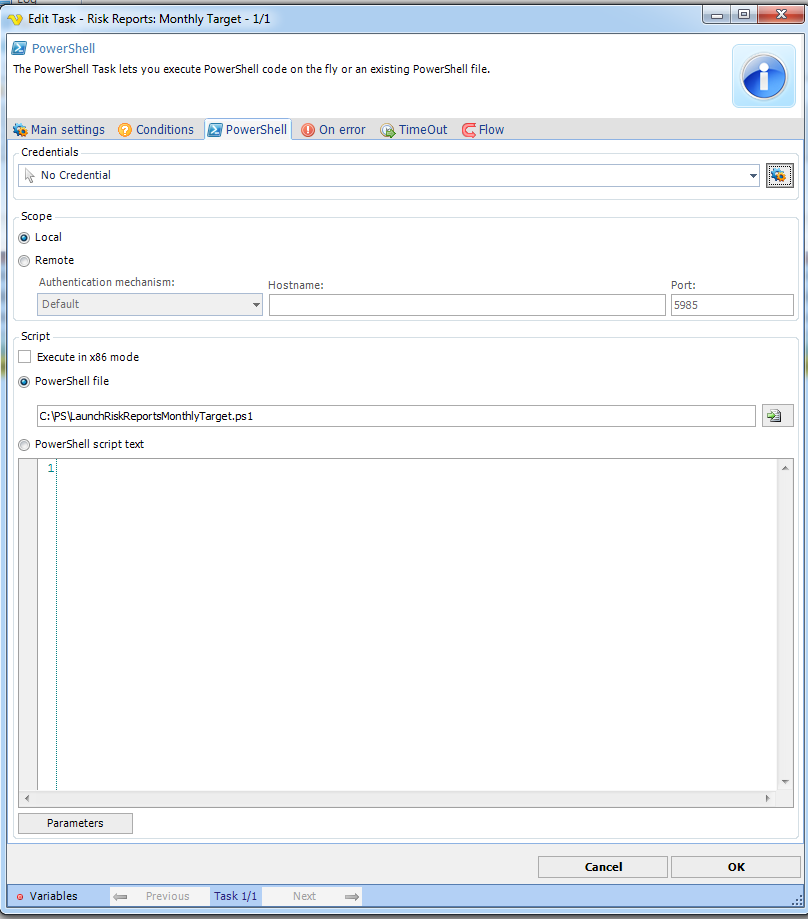Switch to the Main settings tab
Image resolution: width=808 pixels, height=919 pixels.
(59, 130)
